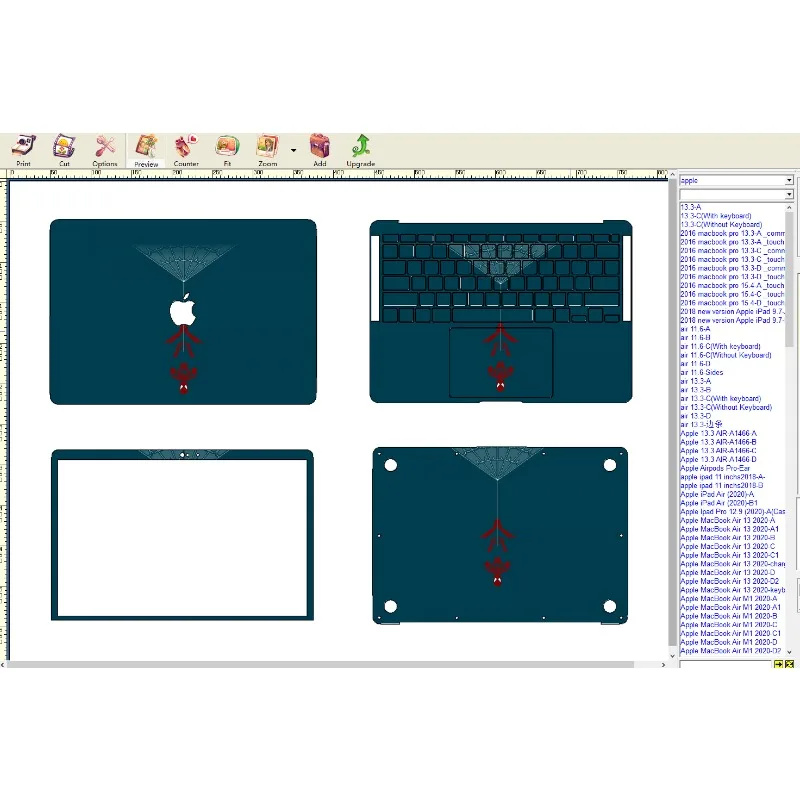Select the lid skin with Apple logo

tap(183, 312)
